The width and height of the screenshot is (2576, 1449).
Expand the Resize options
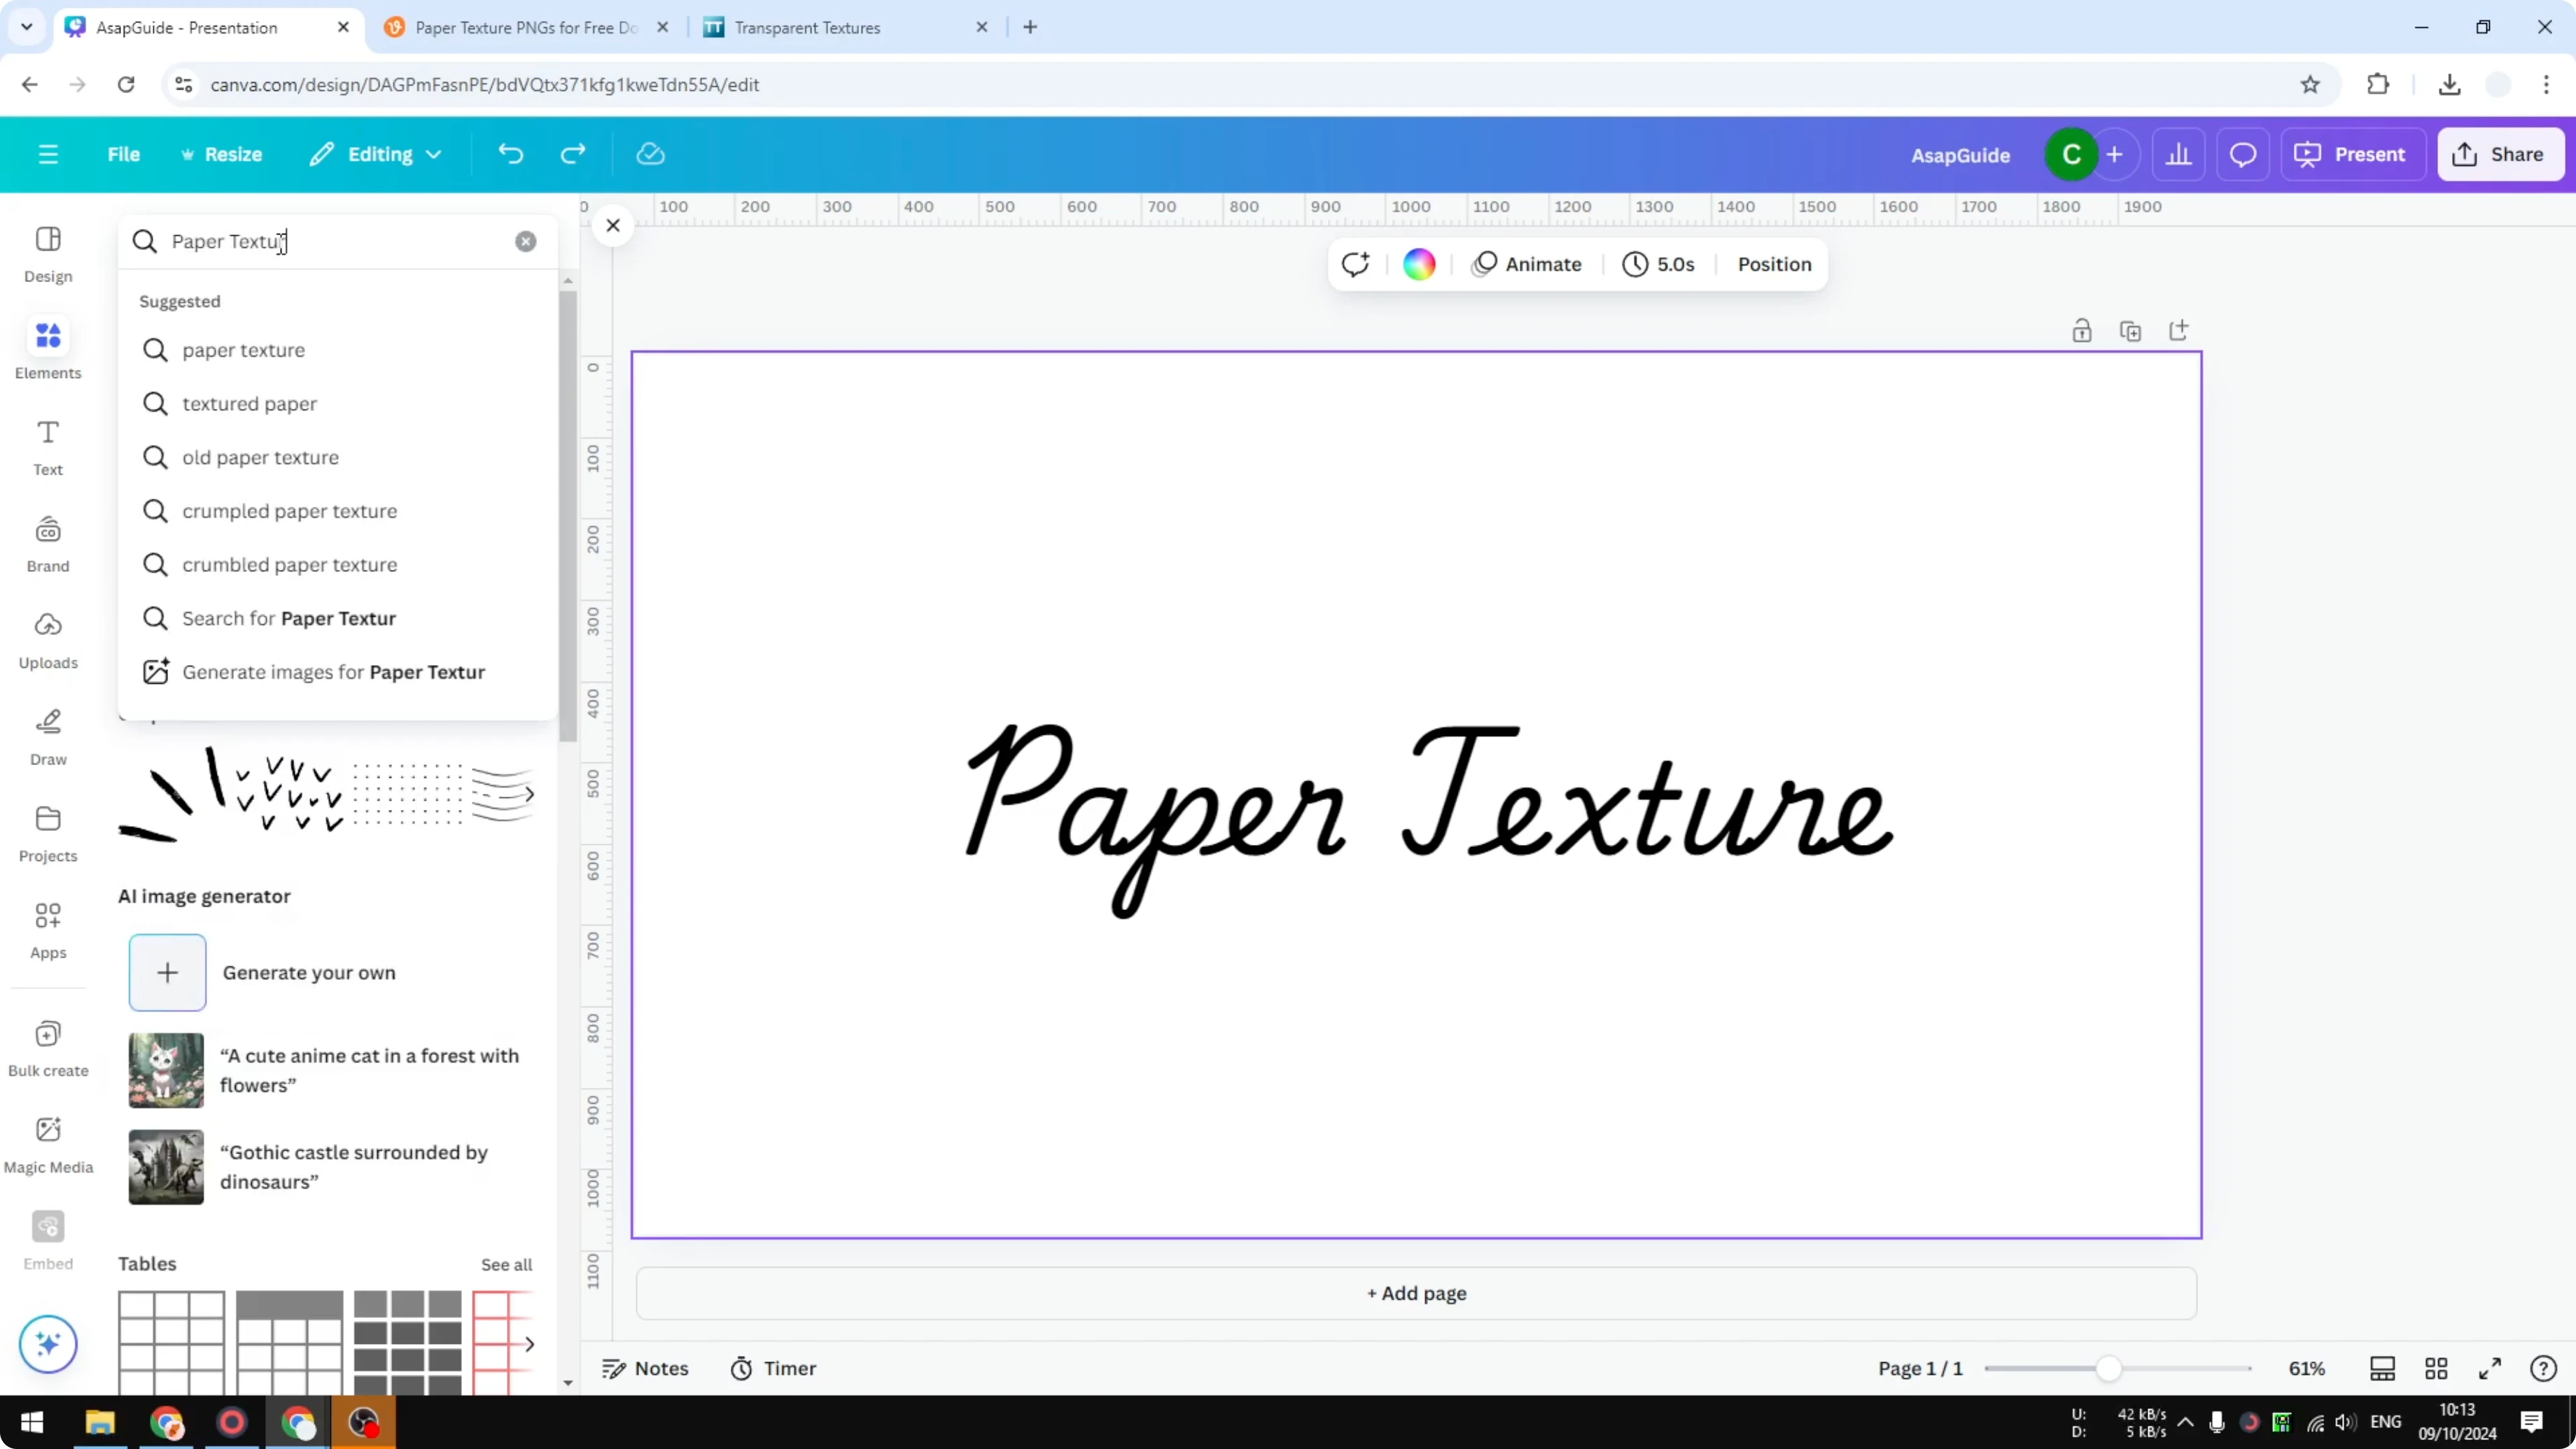click(x=222, y=154)
